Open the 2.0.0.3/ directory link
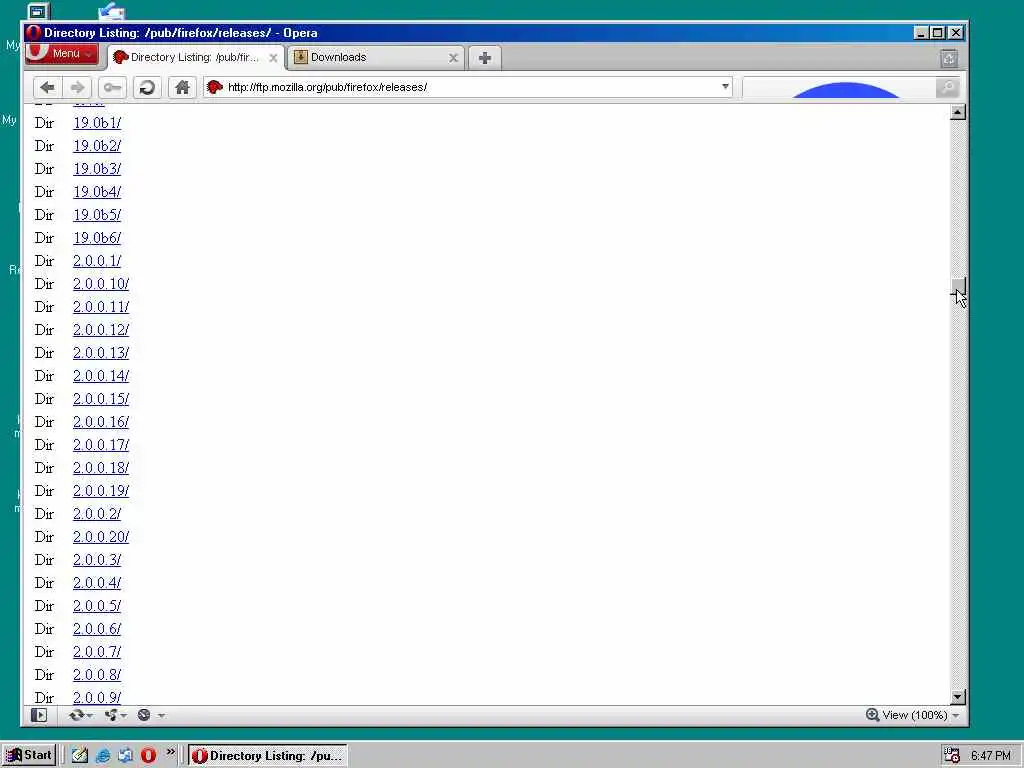Image resolution: width=1024 pixels, height=768 pixels. point(97,560)
